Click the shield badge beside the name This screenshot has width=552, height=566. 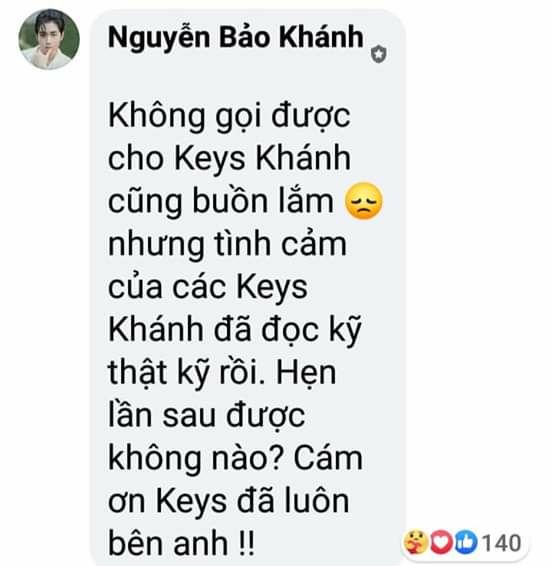(379, 54)
